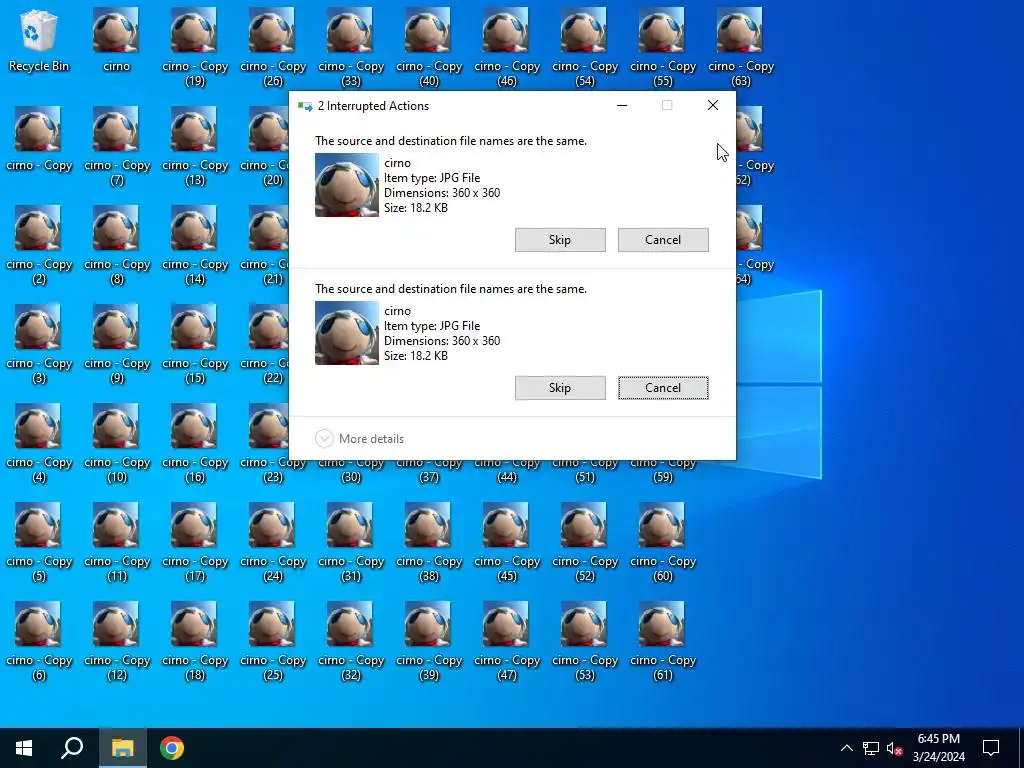Select cirno - Copy (55) desktop icon
Image resolution: width=1024 pixels, height=768 pixels.
point(663,47)
